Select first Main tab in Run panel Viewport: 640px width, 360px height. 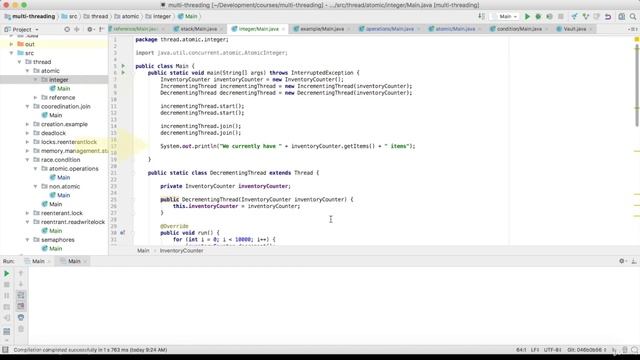click(38, 261)
